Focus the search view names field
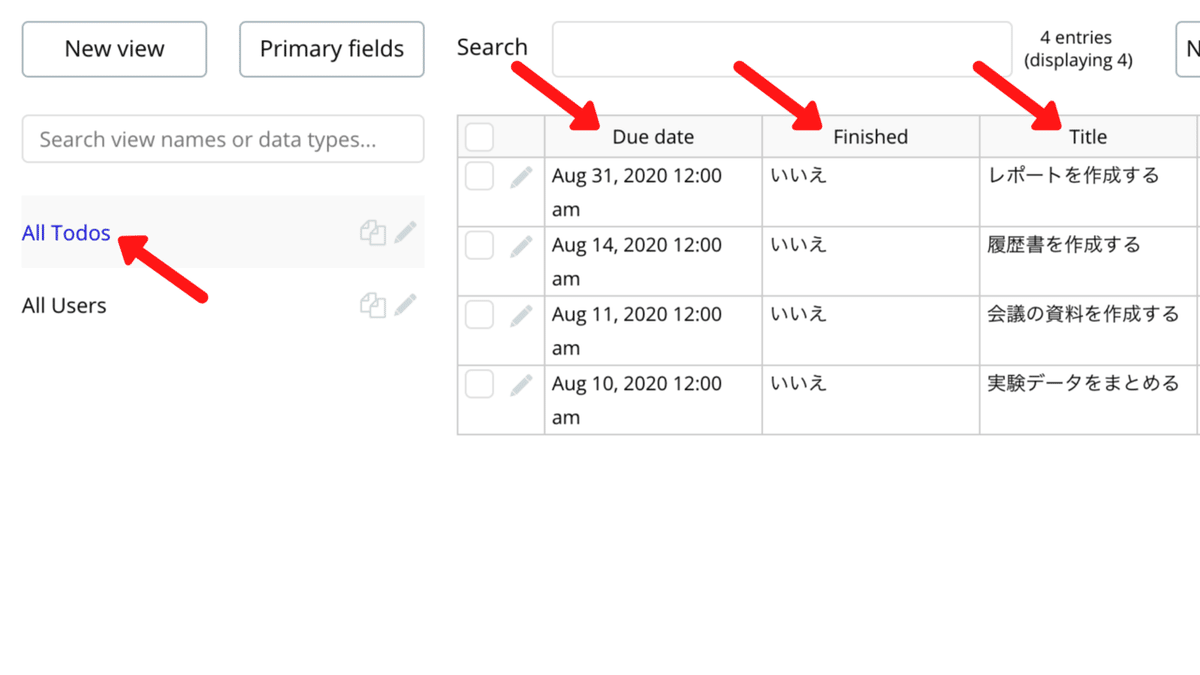 [223, 139]
